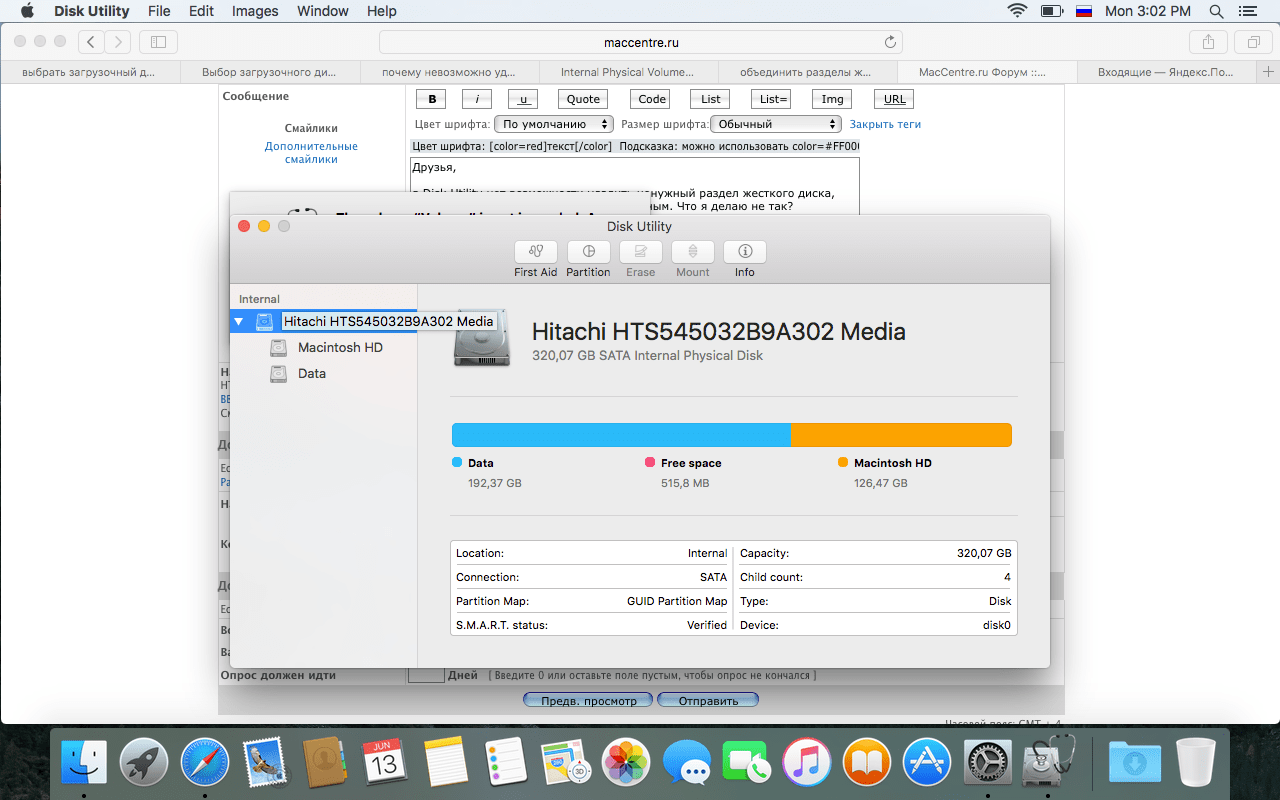Open the Apple menu
Image resolution: width=1280 pixels, height=800 pixels.
[x=27, y=11]
